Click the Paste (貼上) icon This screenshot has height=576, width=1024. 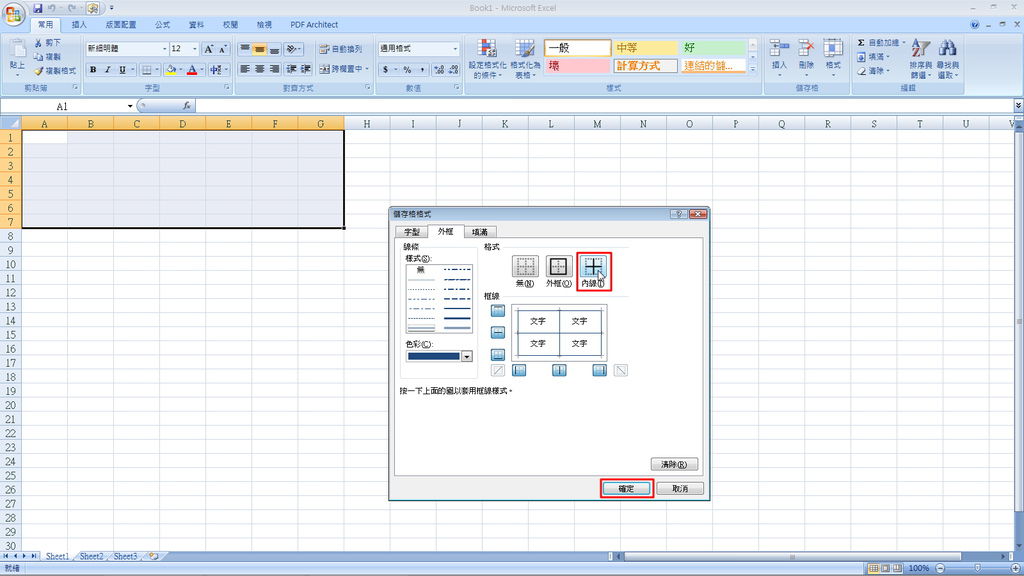pyautogui.click(x=18, y=55)
